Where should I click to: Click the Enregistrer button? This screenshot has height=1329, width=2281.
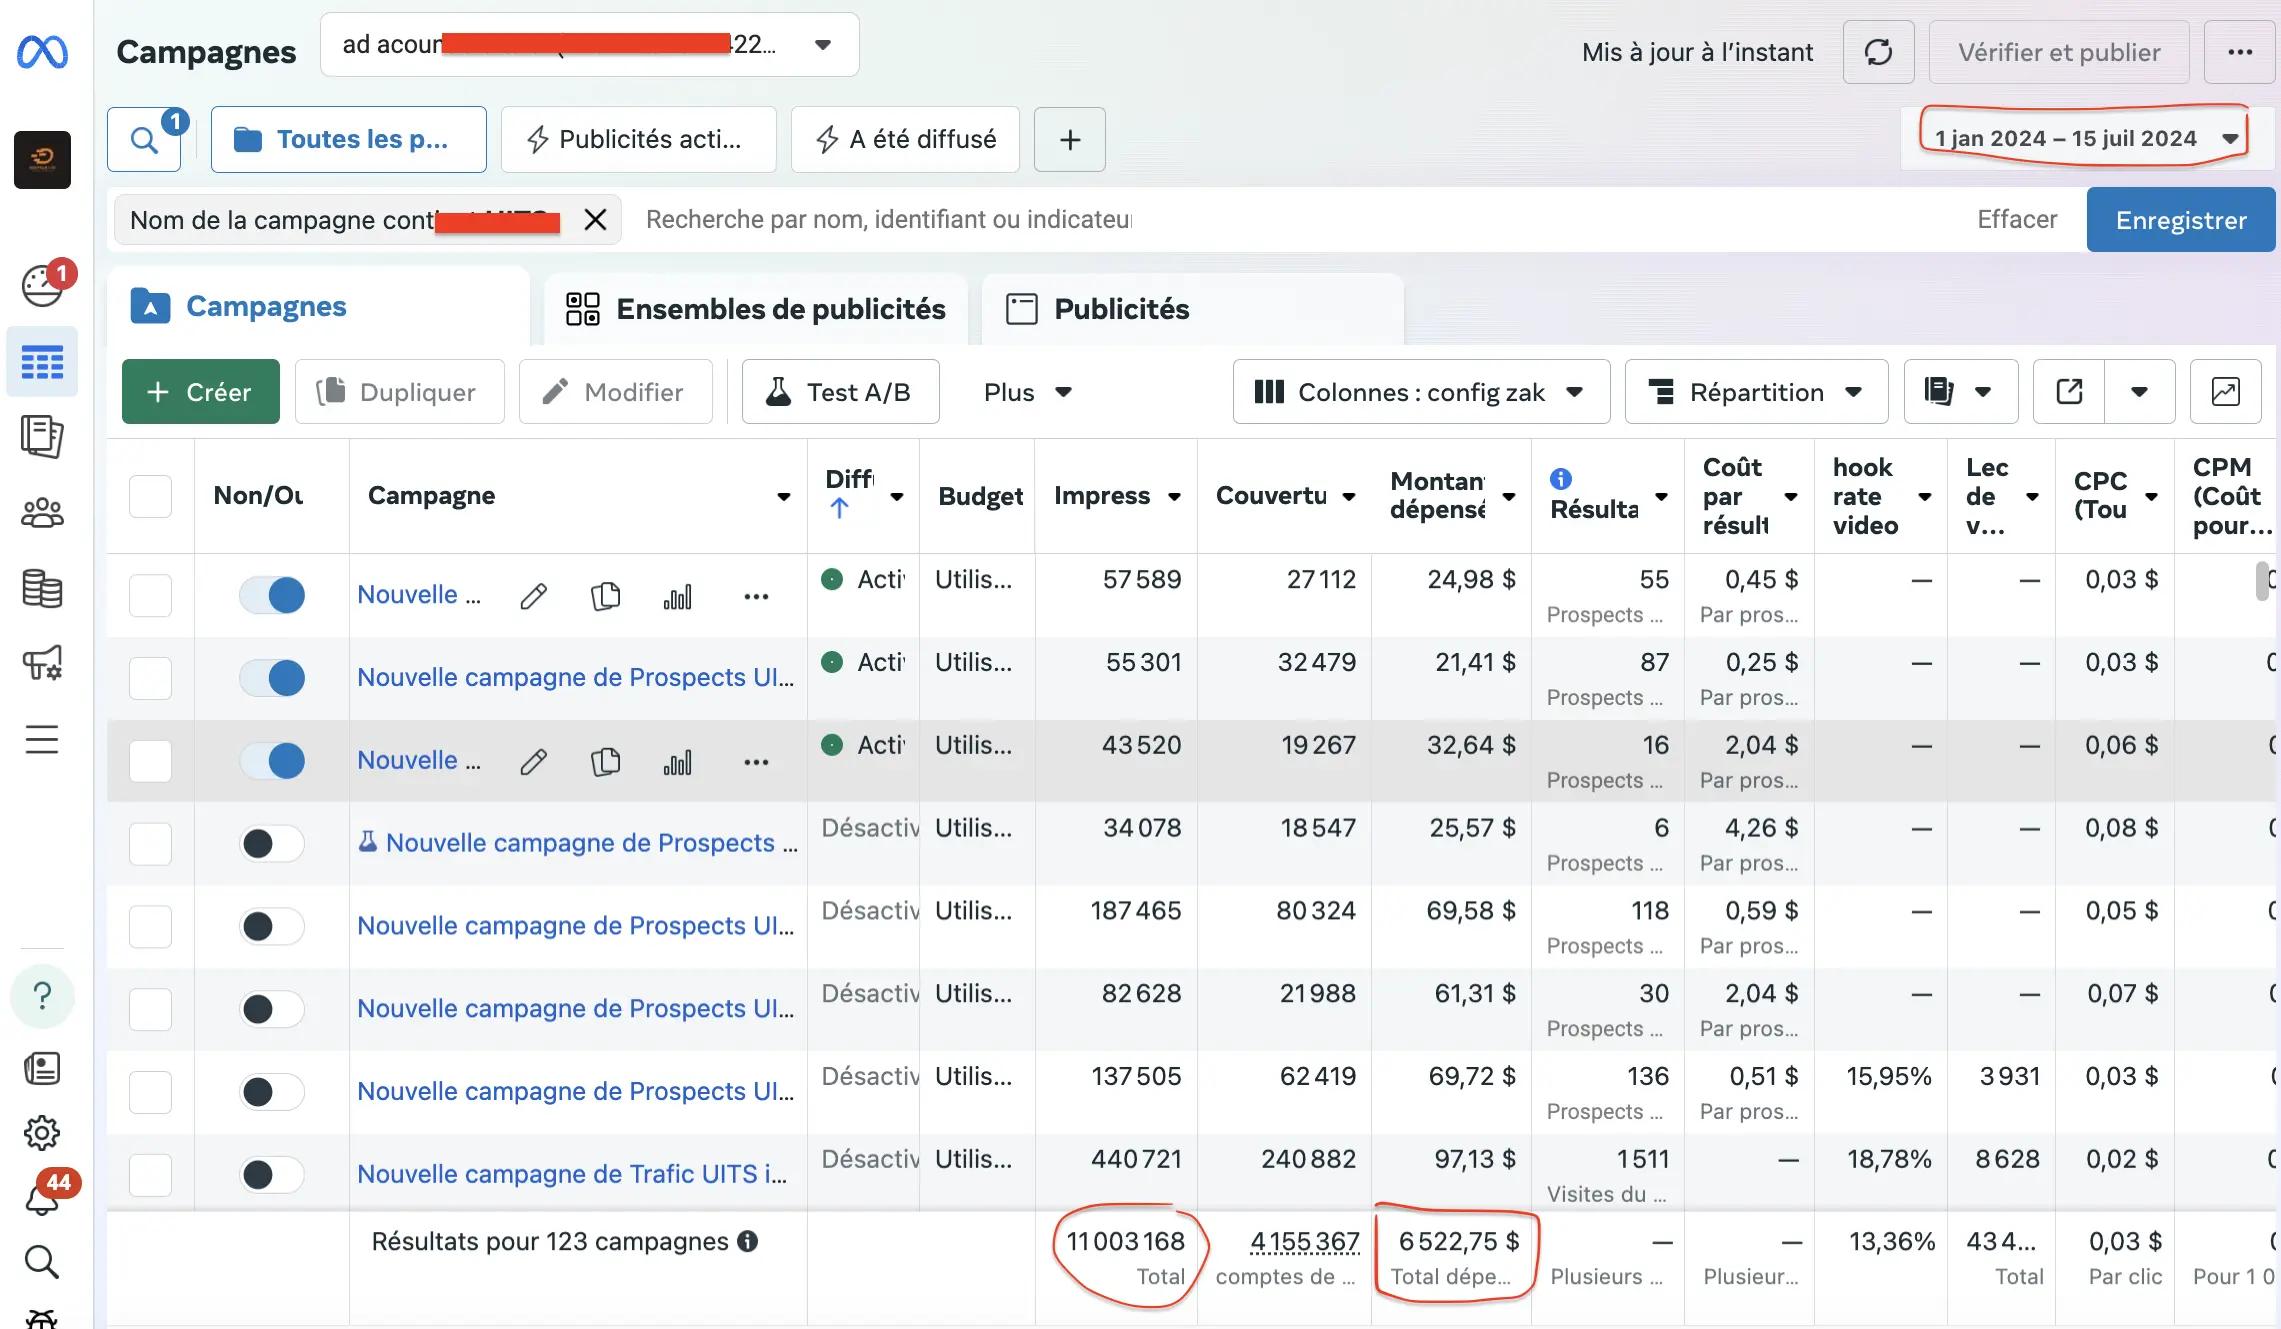coord(2180,220)
